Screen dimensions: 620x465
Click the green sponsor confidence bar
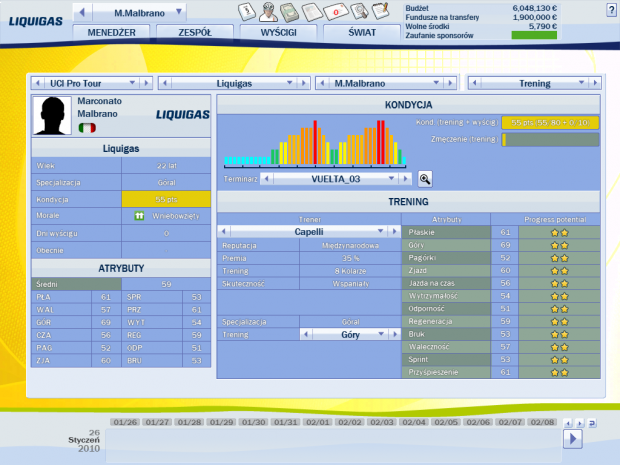pyautogui.click(x=534, y=35)
